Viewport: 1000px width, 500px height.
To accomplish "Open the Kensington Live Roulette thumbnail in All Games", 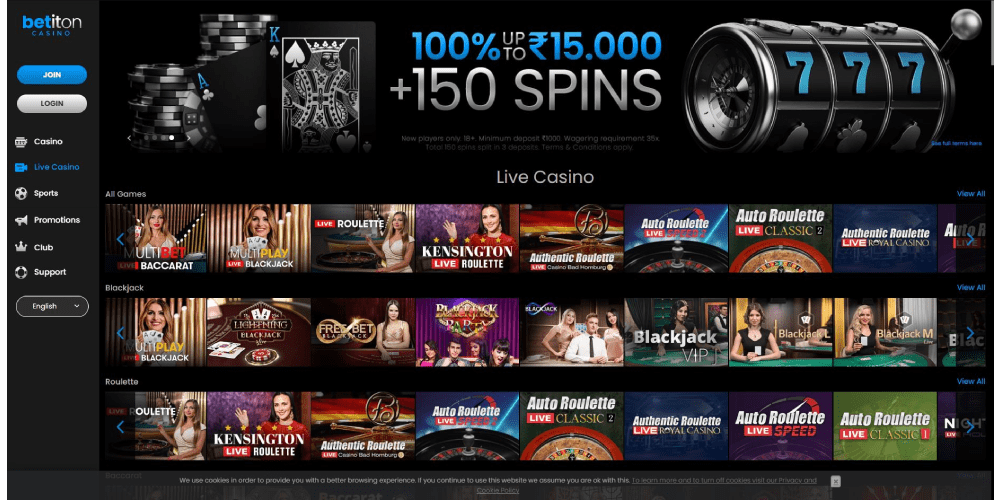I will coord(467,238).
